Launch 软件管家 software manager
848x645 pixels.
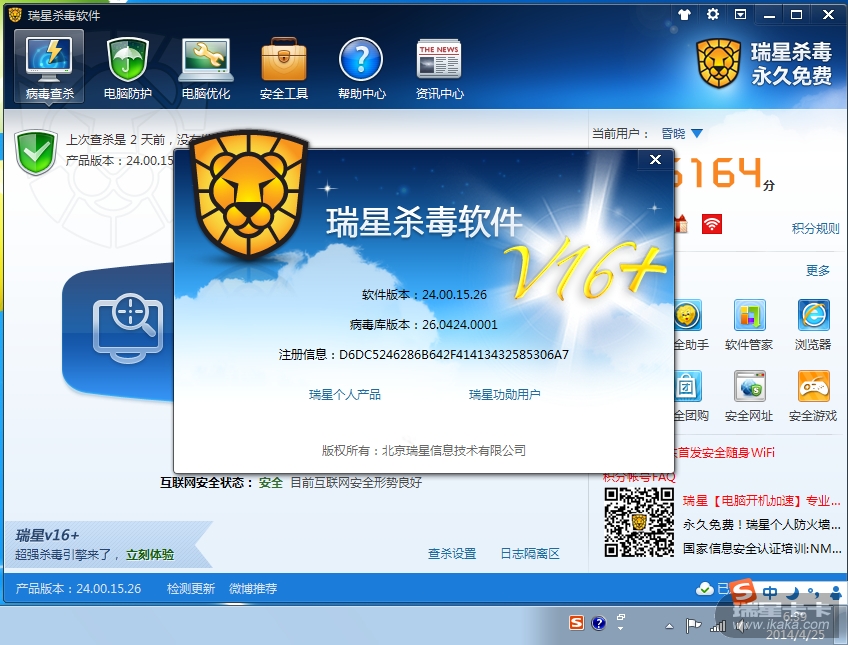tap(749, 325)
